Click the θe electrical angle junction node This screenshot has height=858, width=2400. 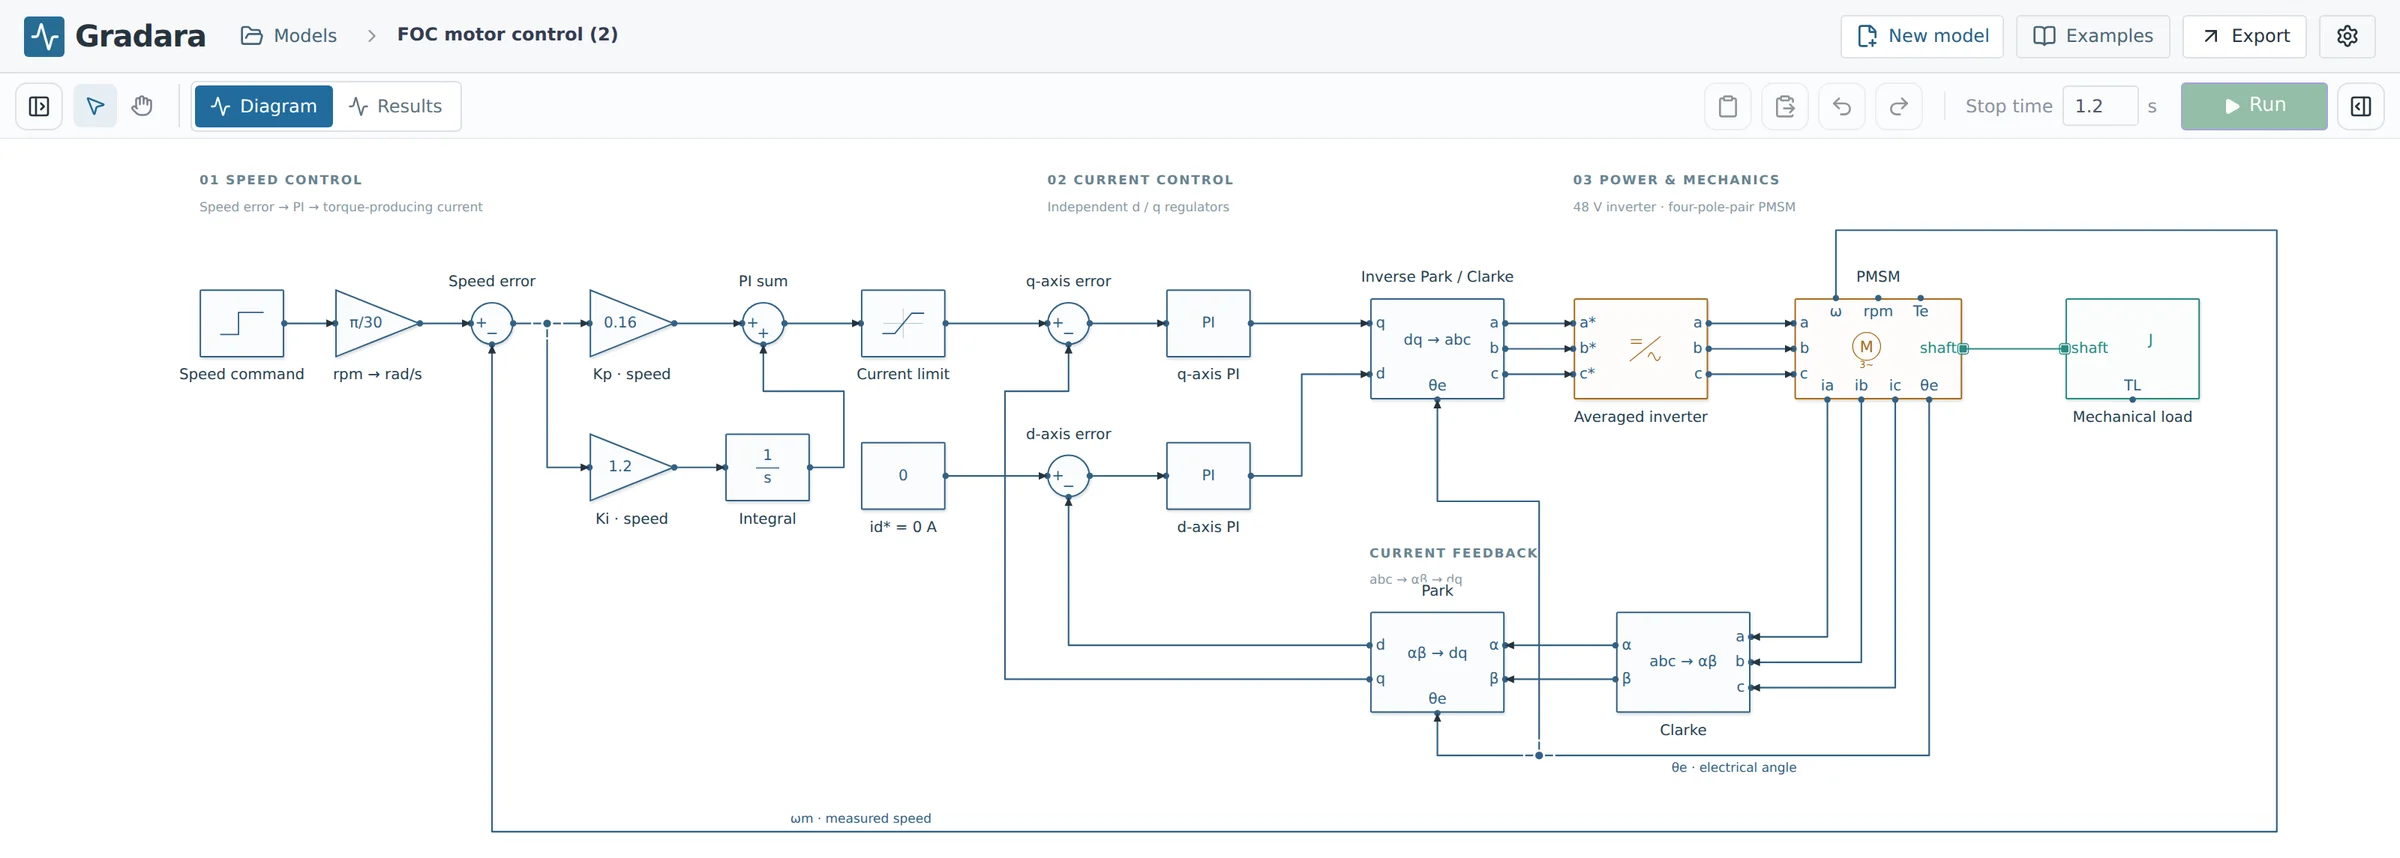[1539, 755]
